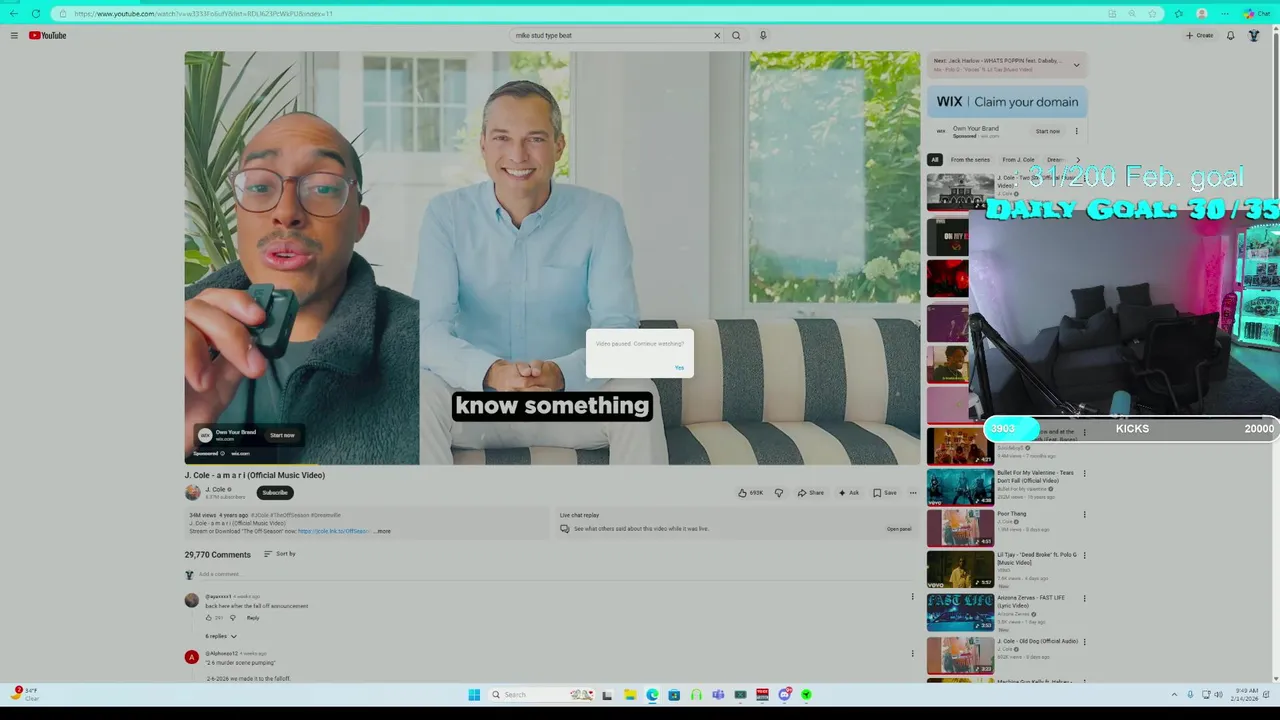Image resolution: width=1280 pixels, height=720 pixels.
Task: Click the Ask button below video
Action: (849, 493)
